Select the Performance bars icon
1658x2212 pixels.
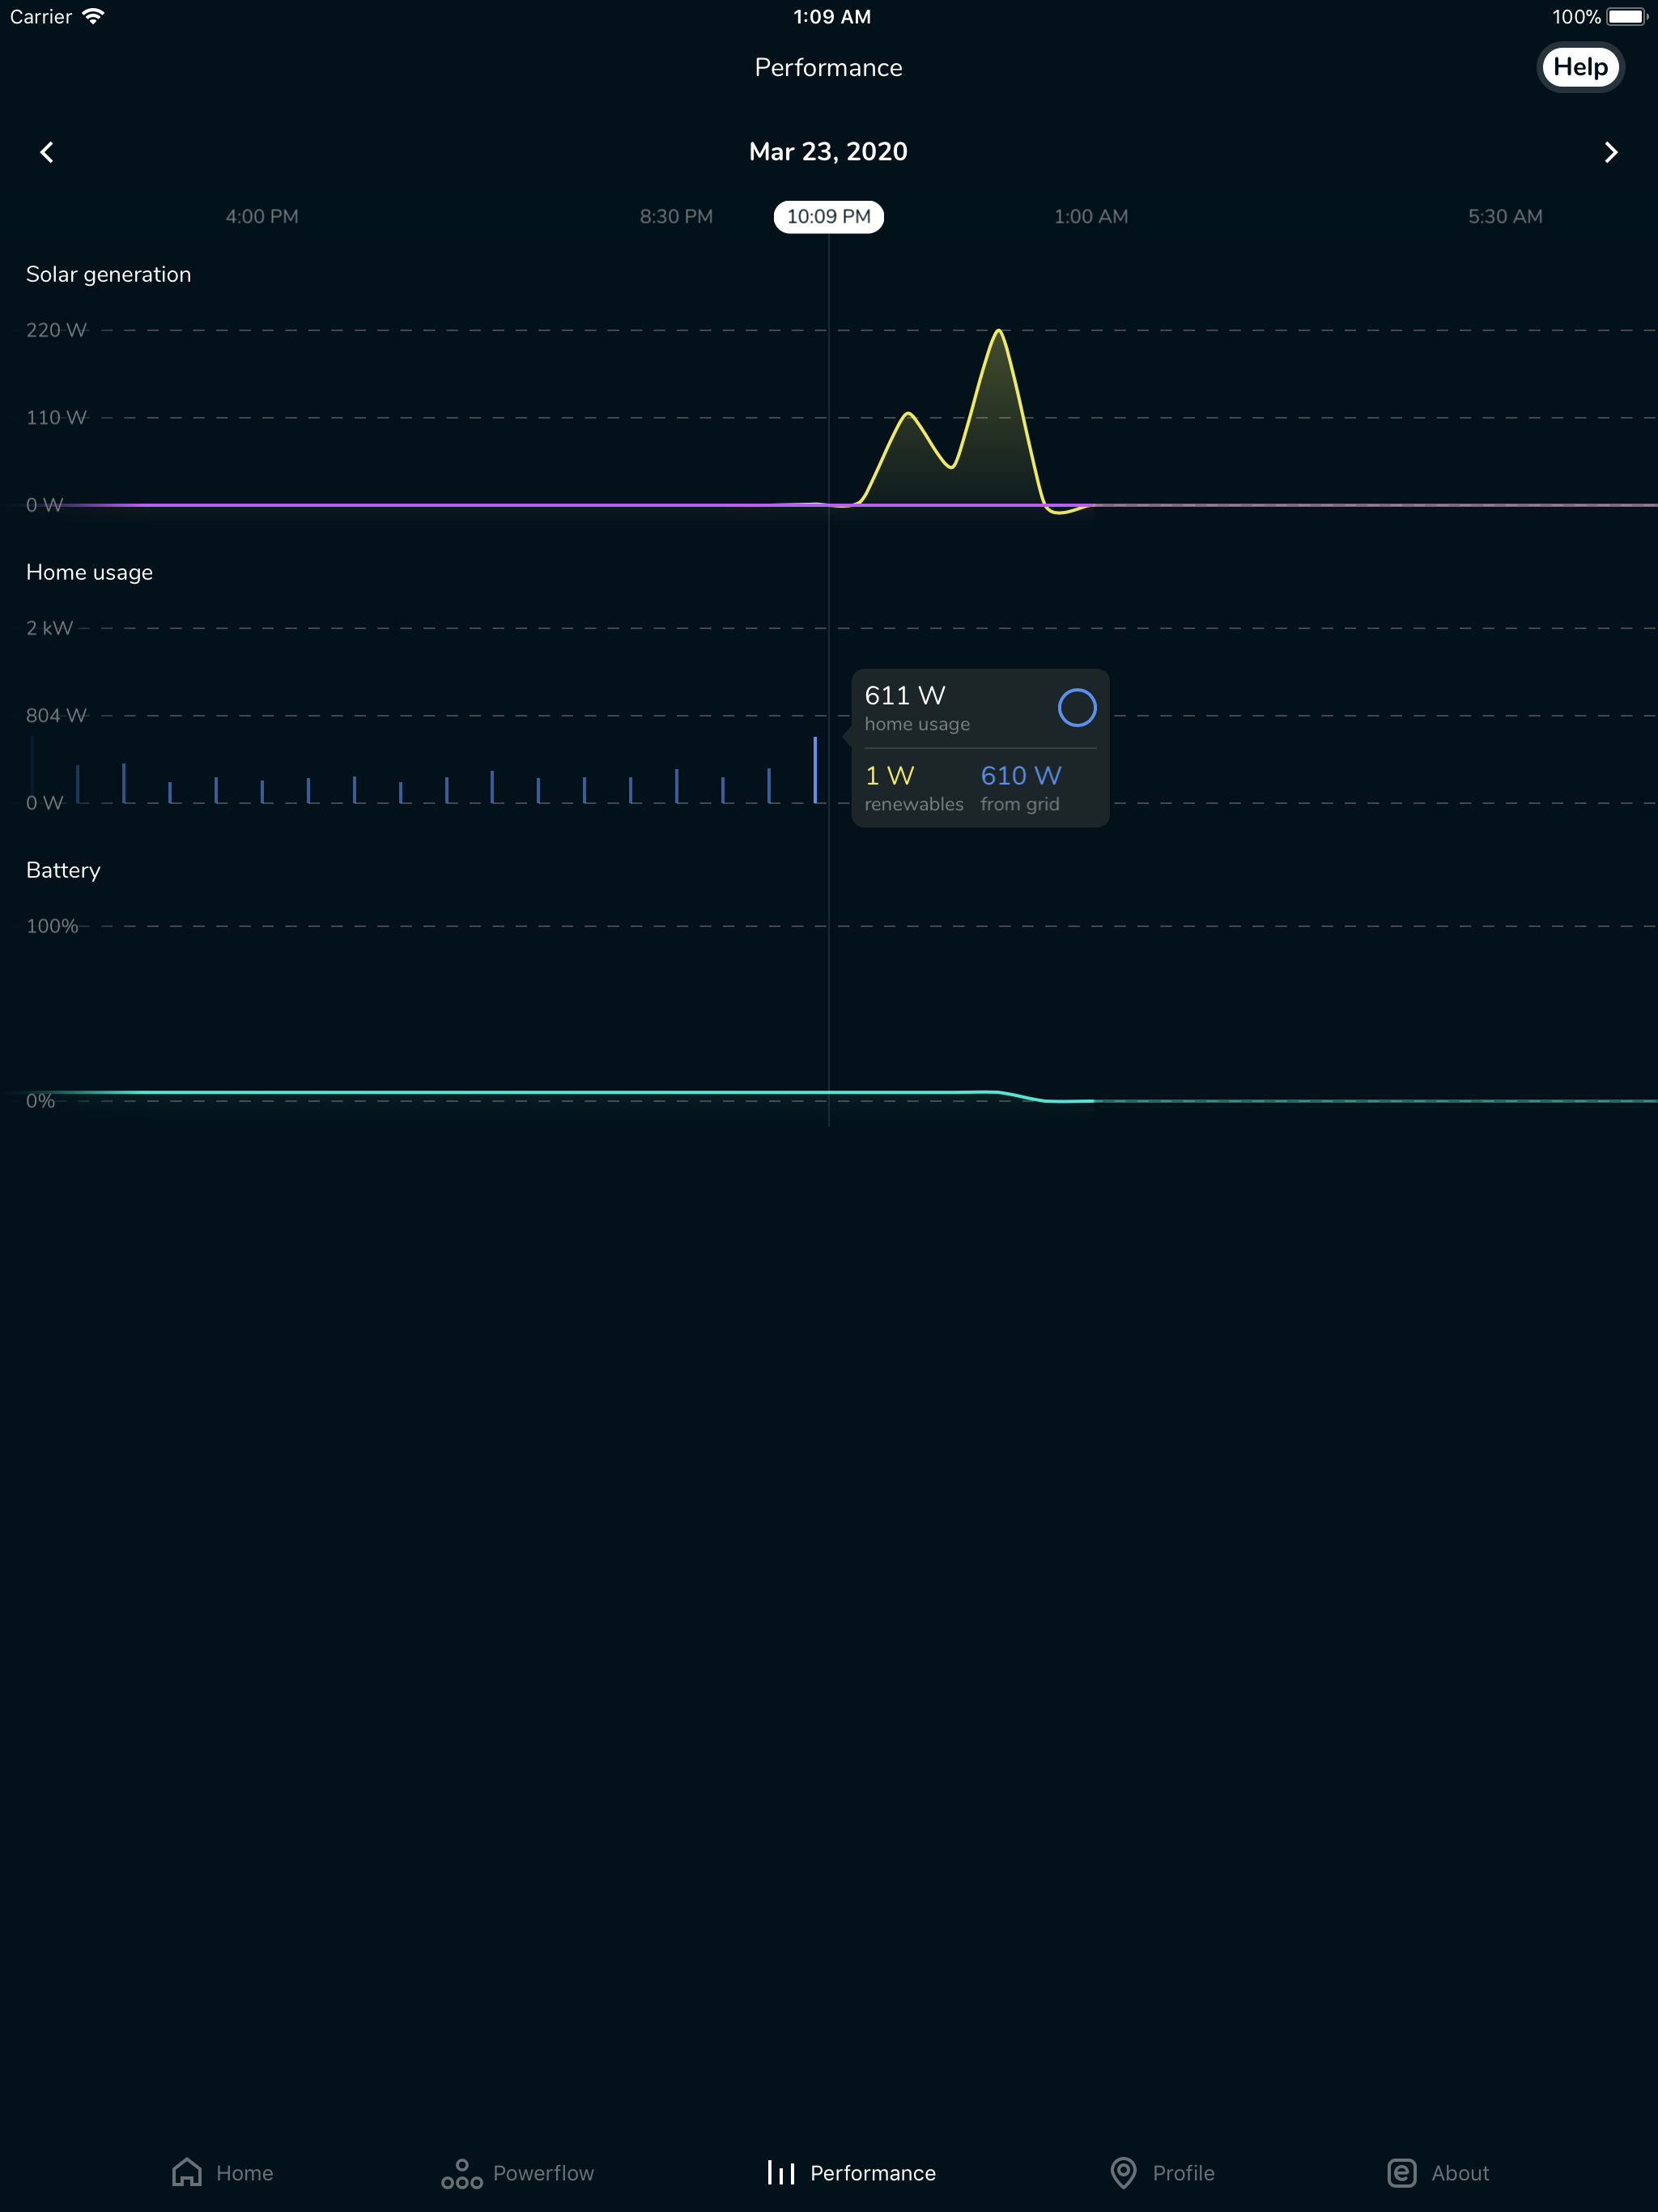[x=781, y=2172]
